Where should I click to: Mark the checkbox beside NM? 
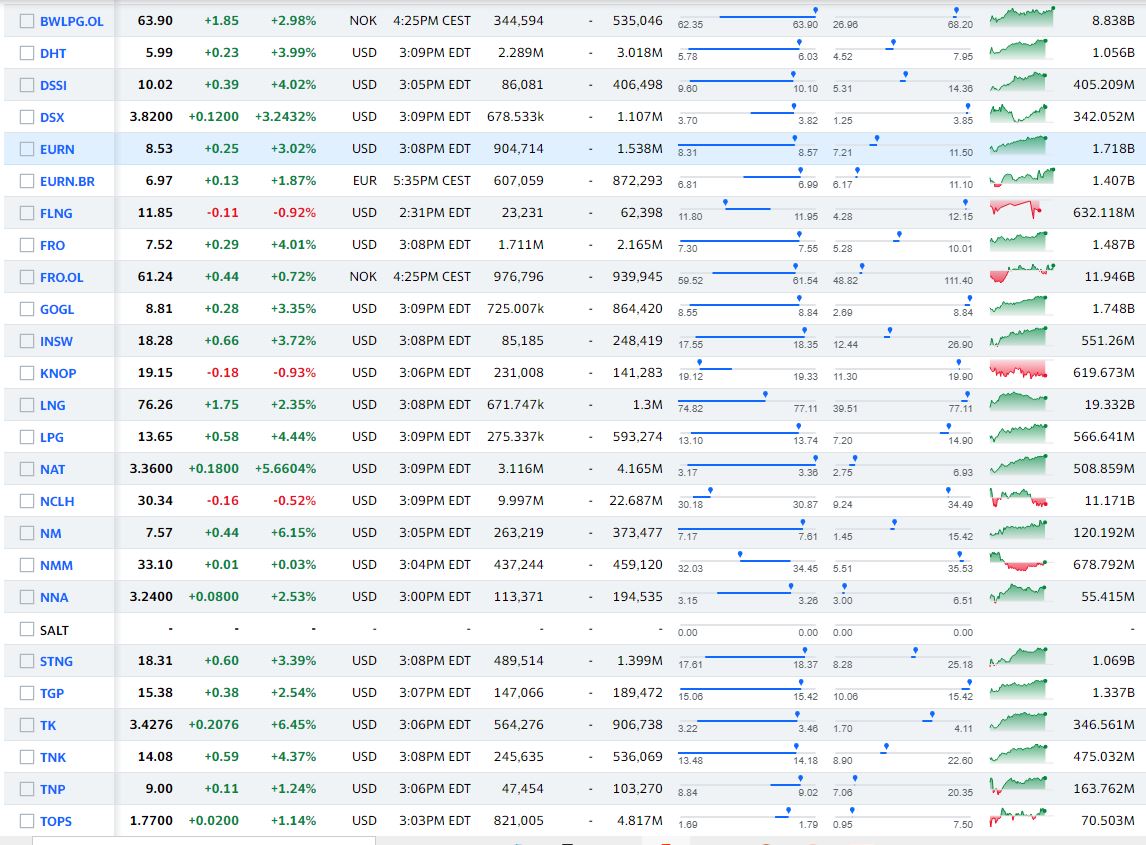tap(27, 533)
